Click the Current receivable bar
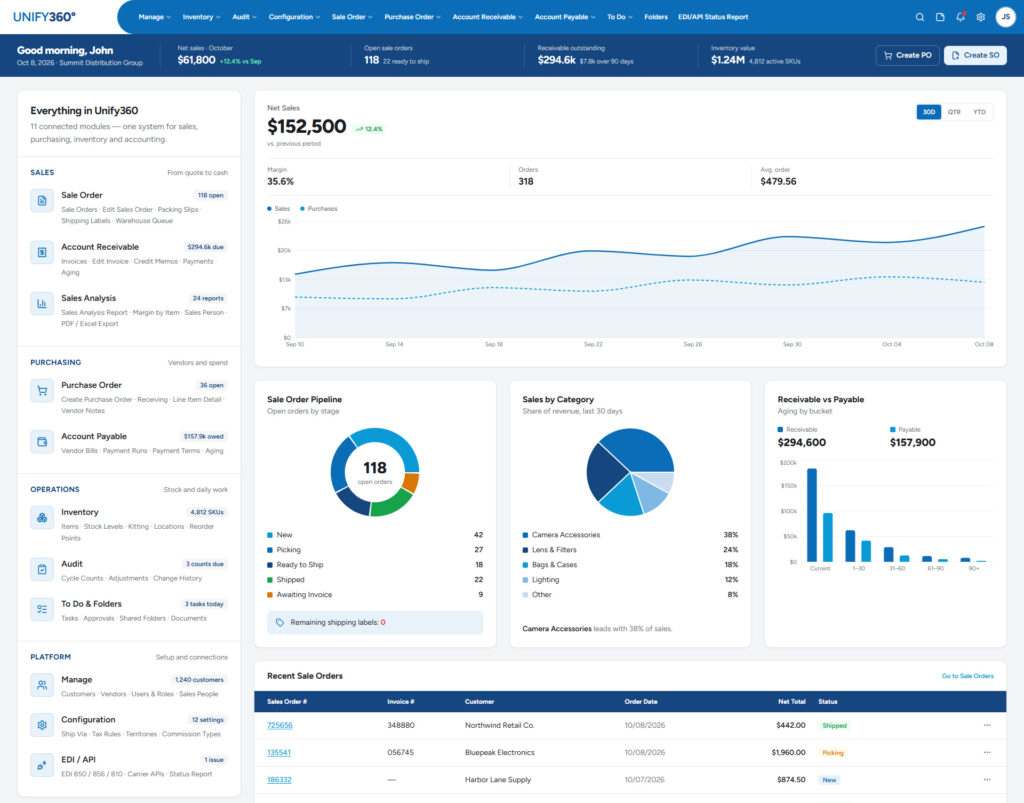The image size is (1024, 803). [x=812, y=515]
